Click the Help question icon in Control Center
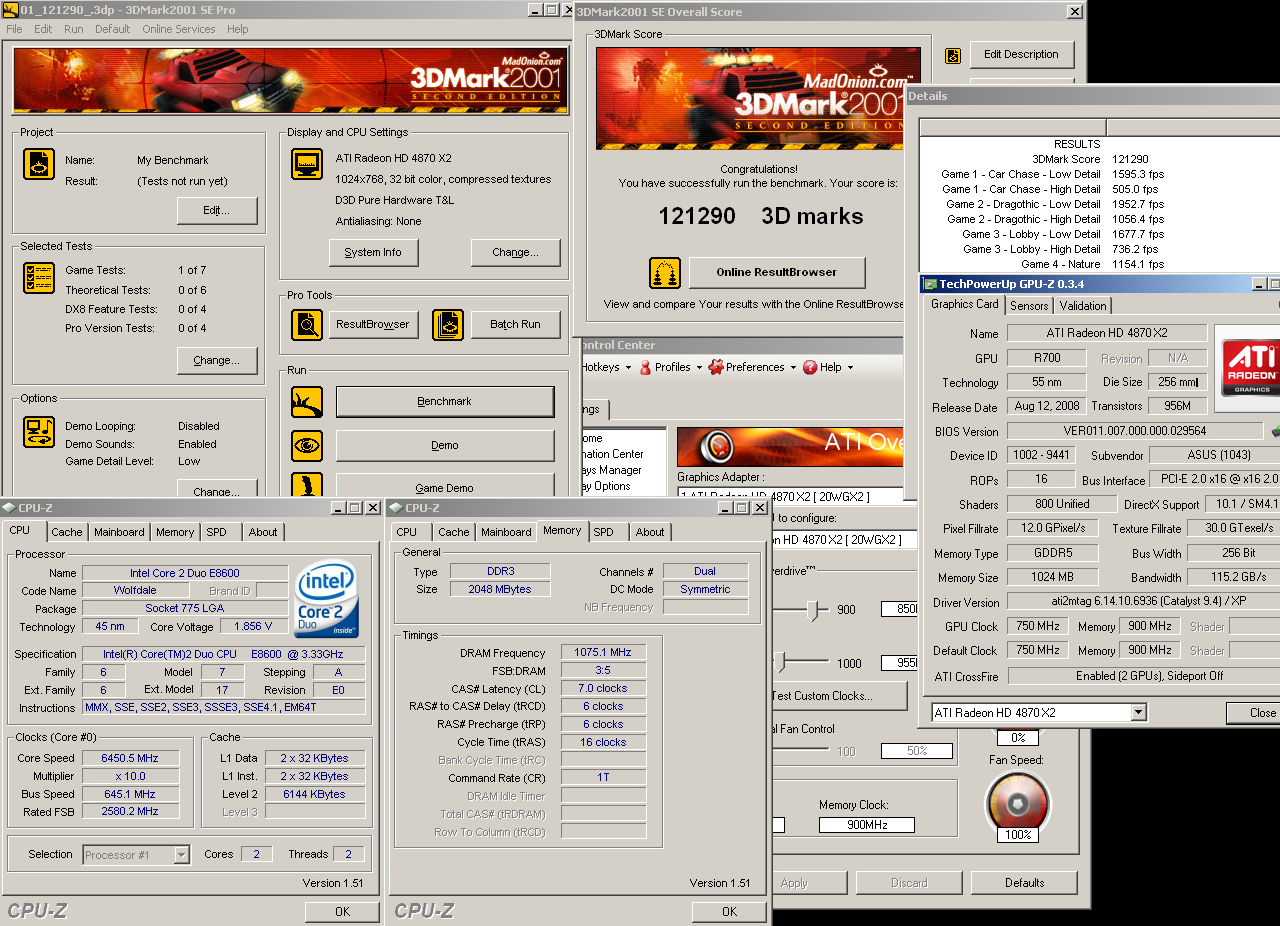 [x=810, y=367]
